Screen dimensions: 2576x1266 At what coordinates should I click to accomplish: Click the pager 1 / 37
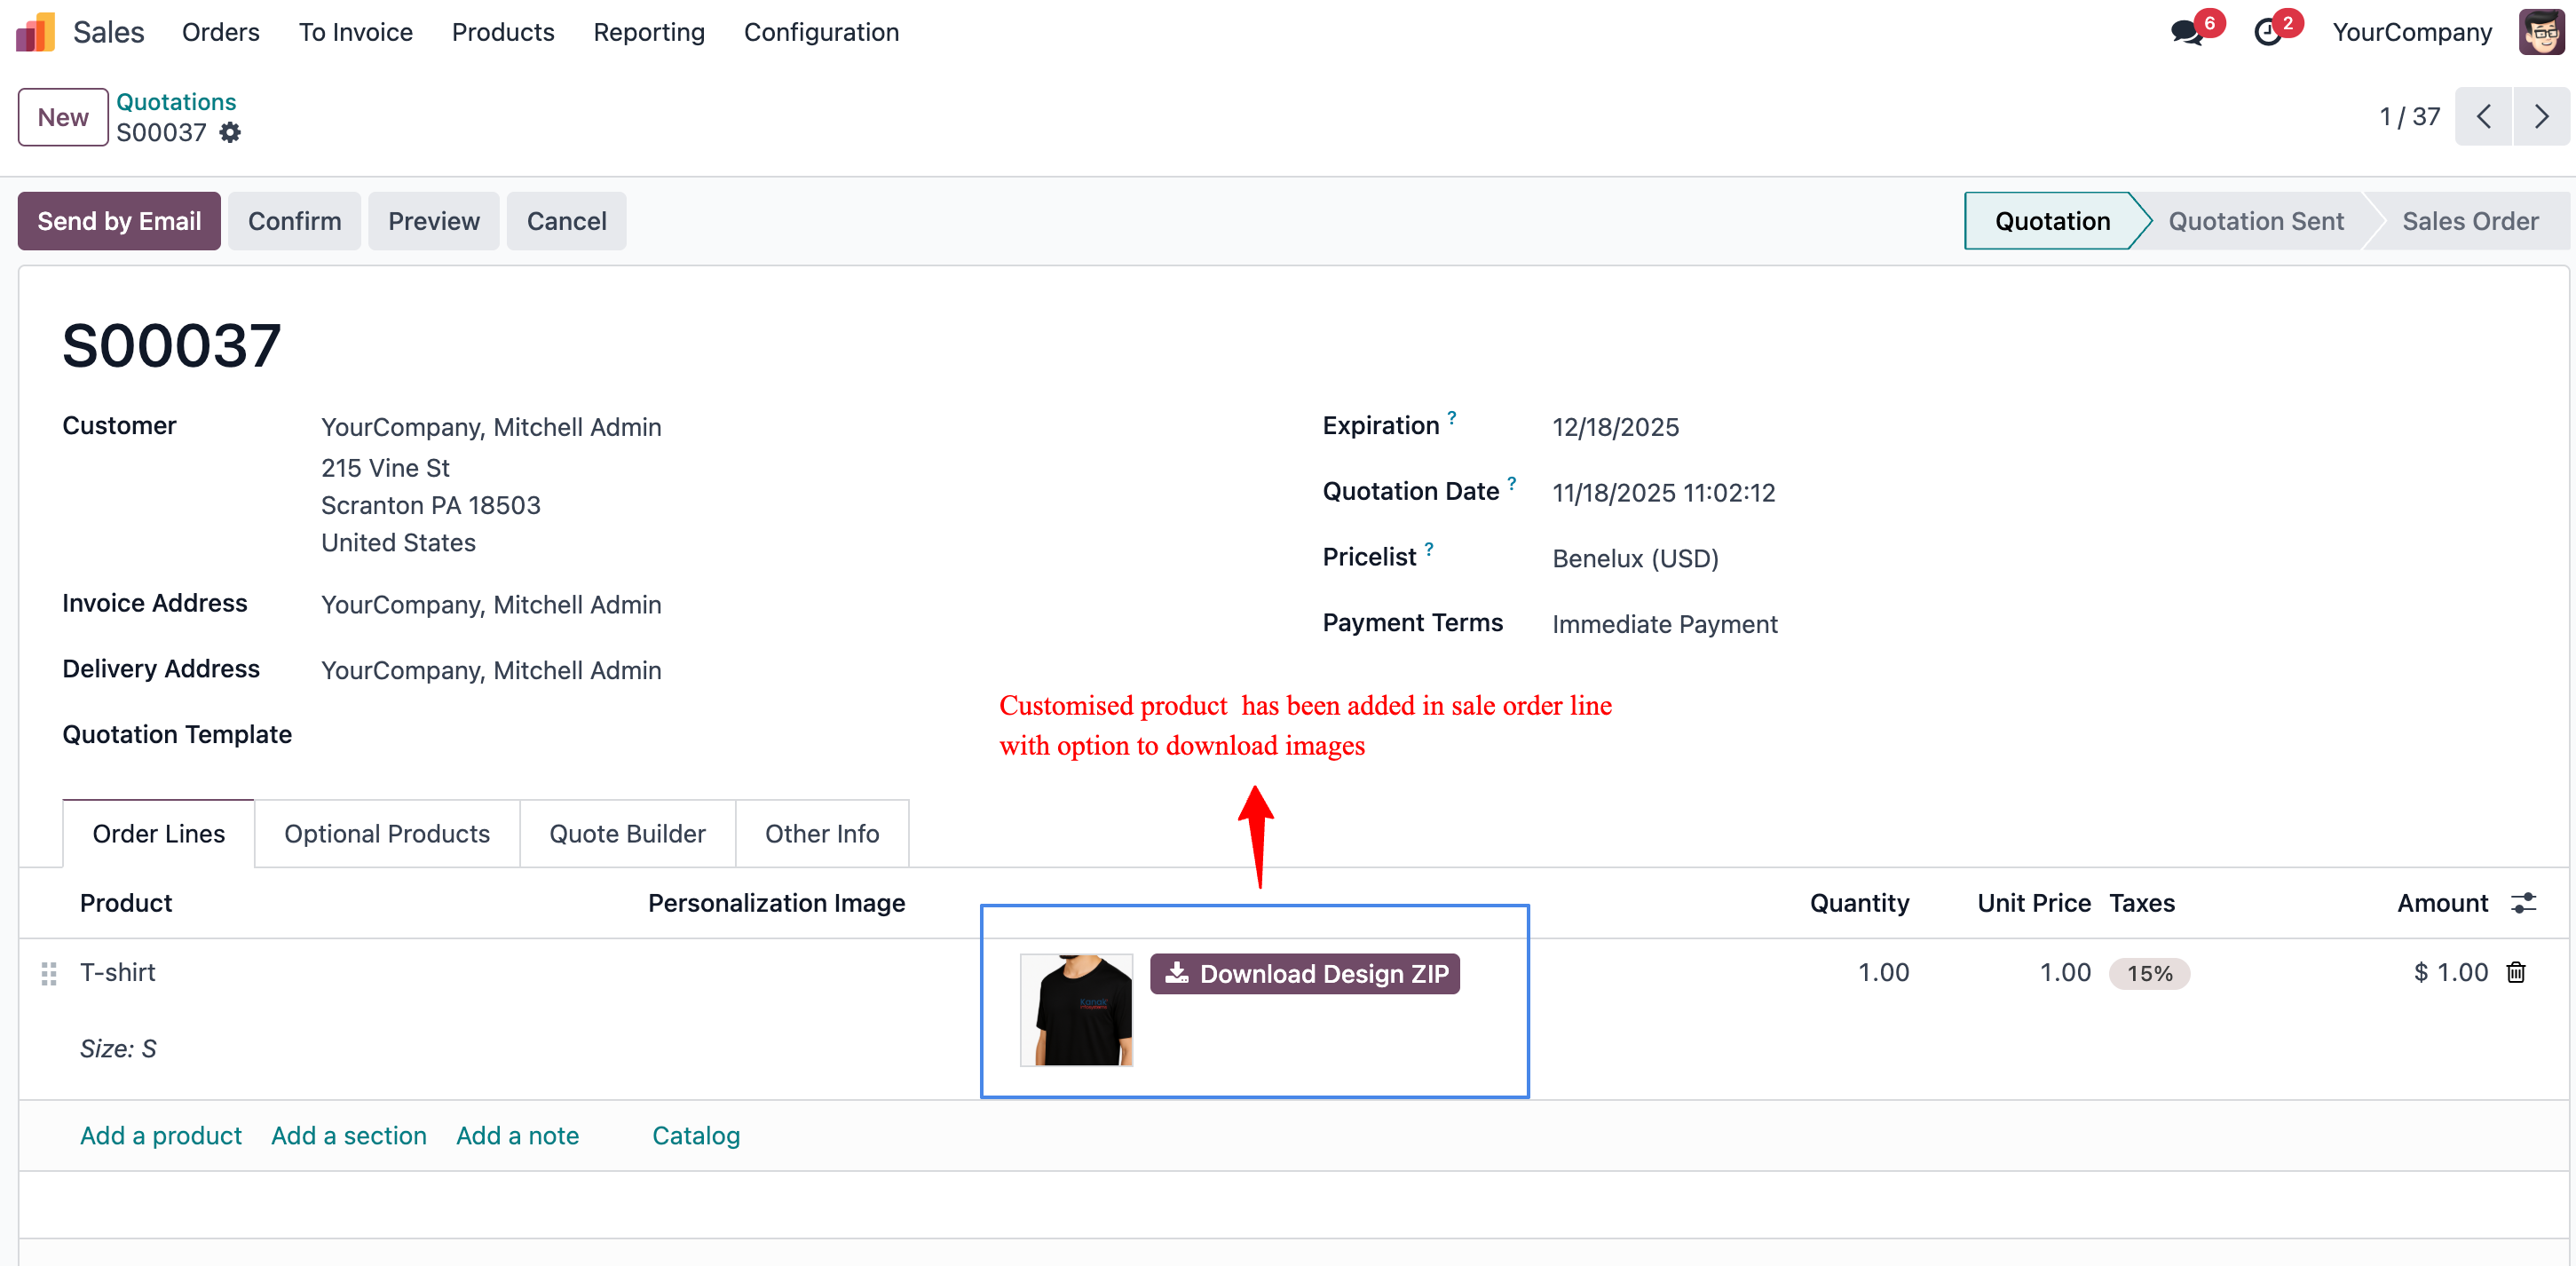coord(2409,117)
